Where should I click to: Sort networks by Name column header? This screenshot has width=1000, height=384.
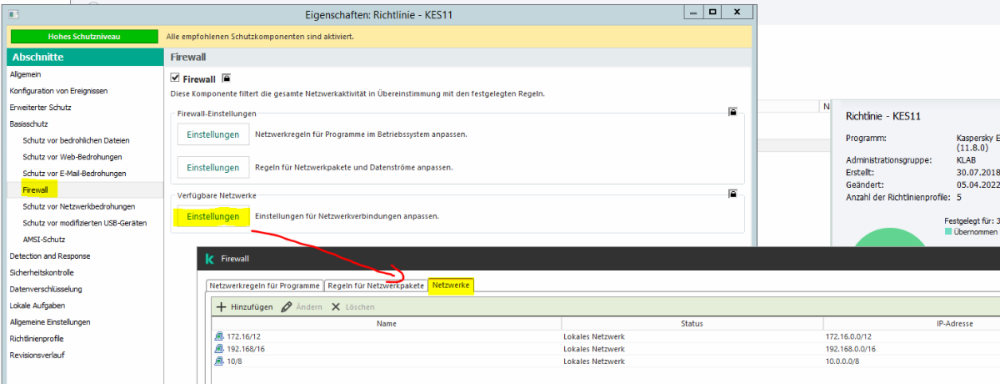click(386, 324)
